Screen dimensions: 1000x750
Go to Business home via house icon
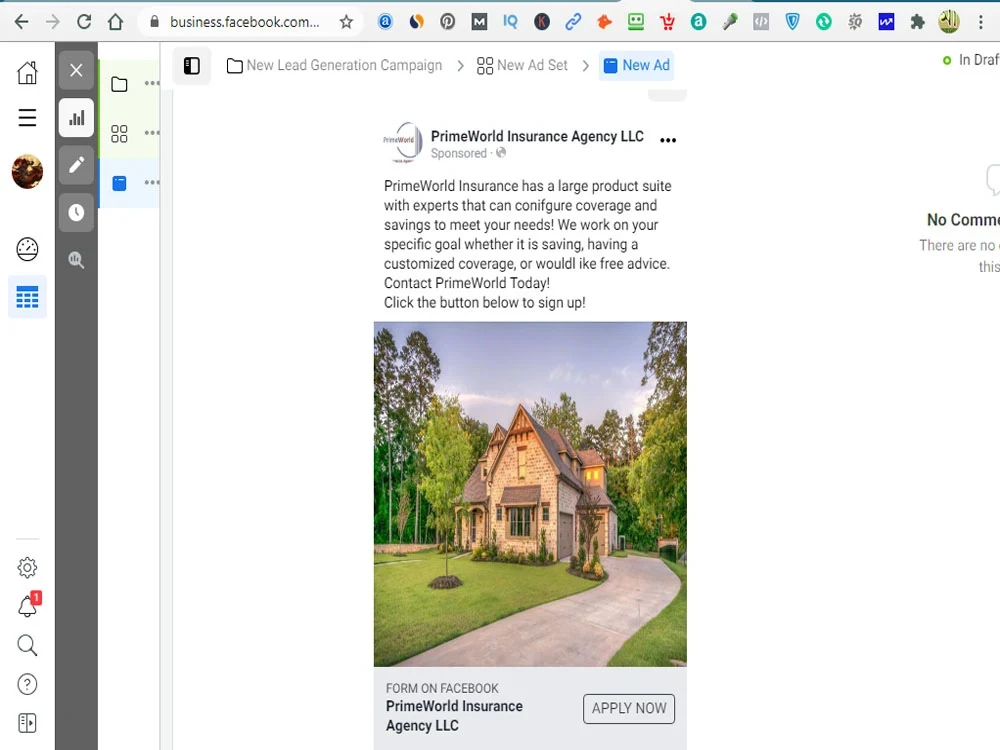click(x=27, y=73)
